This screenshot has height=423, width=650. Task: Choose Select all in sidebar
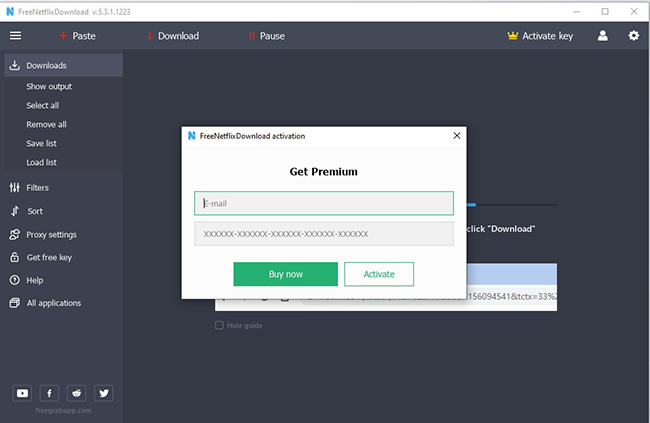(43, 105)
